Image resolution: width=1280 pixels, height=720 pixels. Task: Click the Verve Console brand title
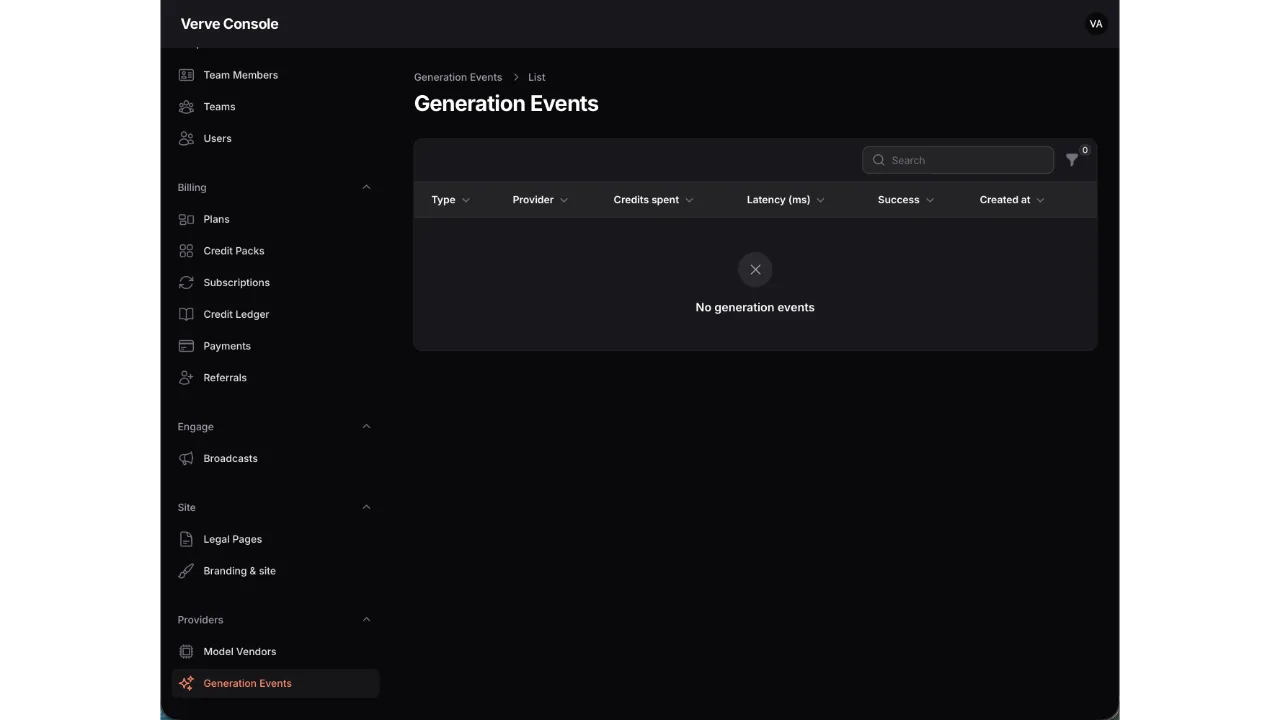[229, 24]
